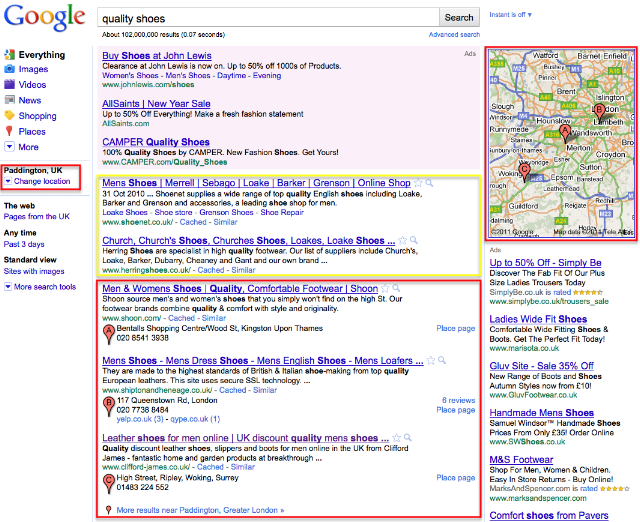
Task: Click the Videos film icon
Action: click(9, 84)
